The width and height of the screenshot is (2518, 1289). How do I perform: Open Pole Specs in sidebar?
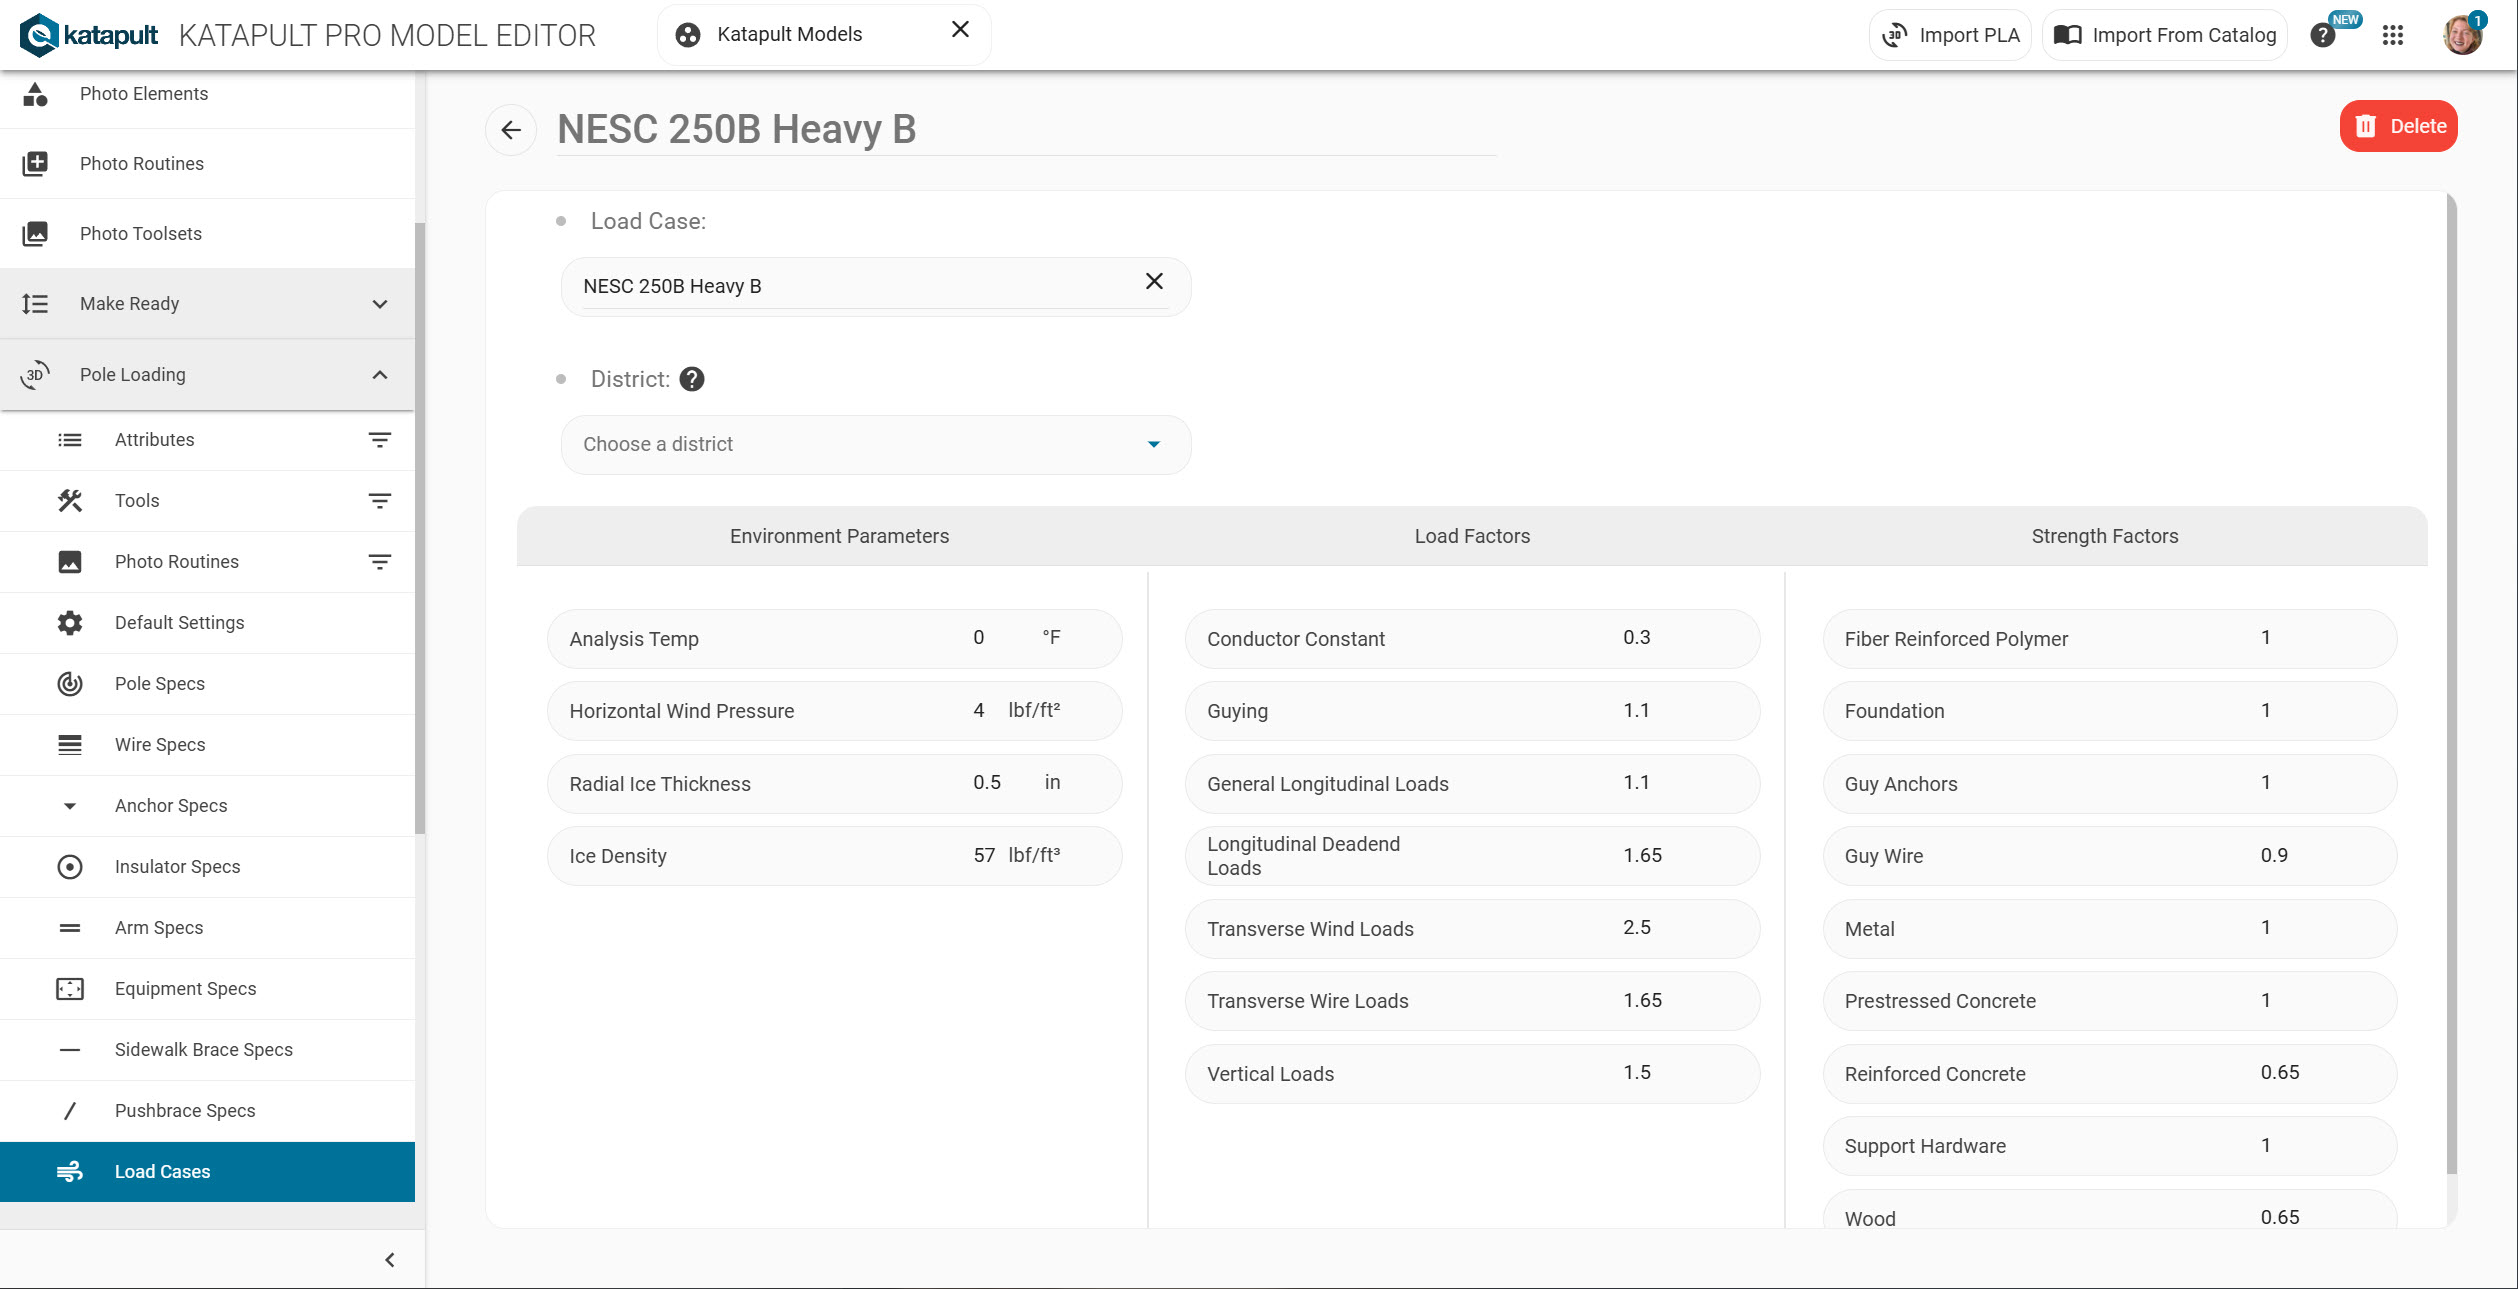click(x=160, y=684)
